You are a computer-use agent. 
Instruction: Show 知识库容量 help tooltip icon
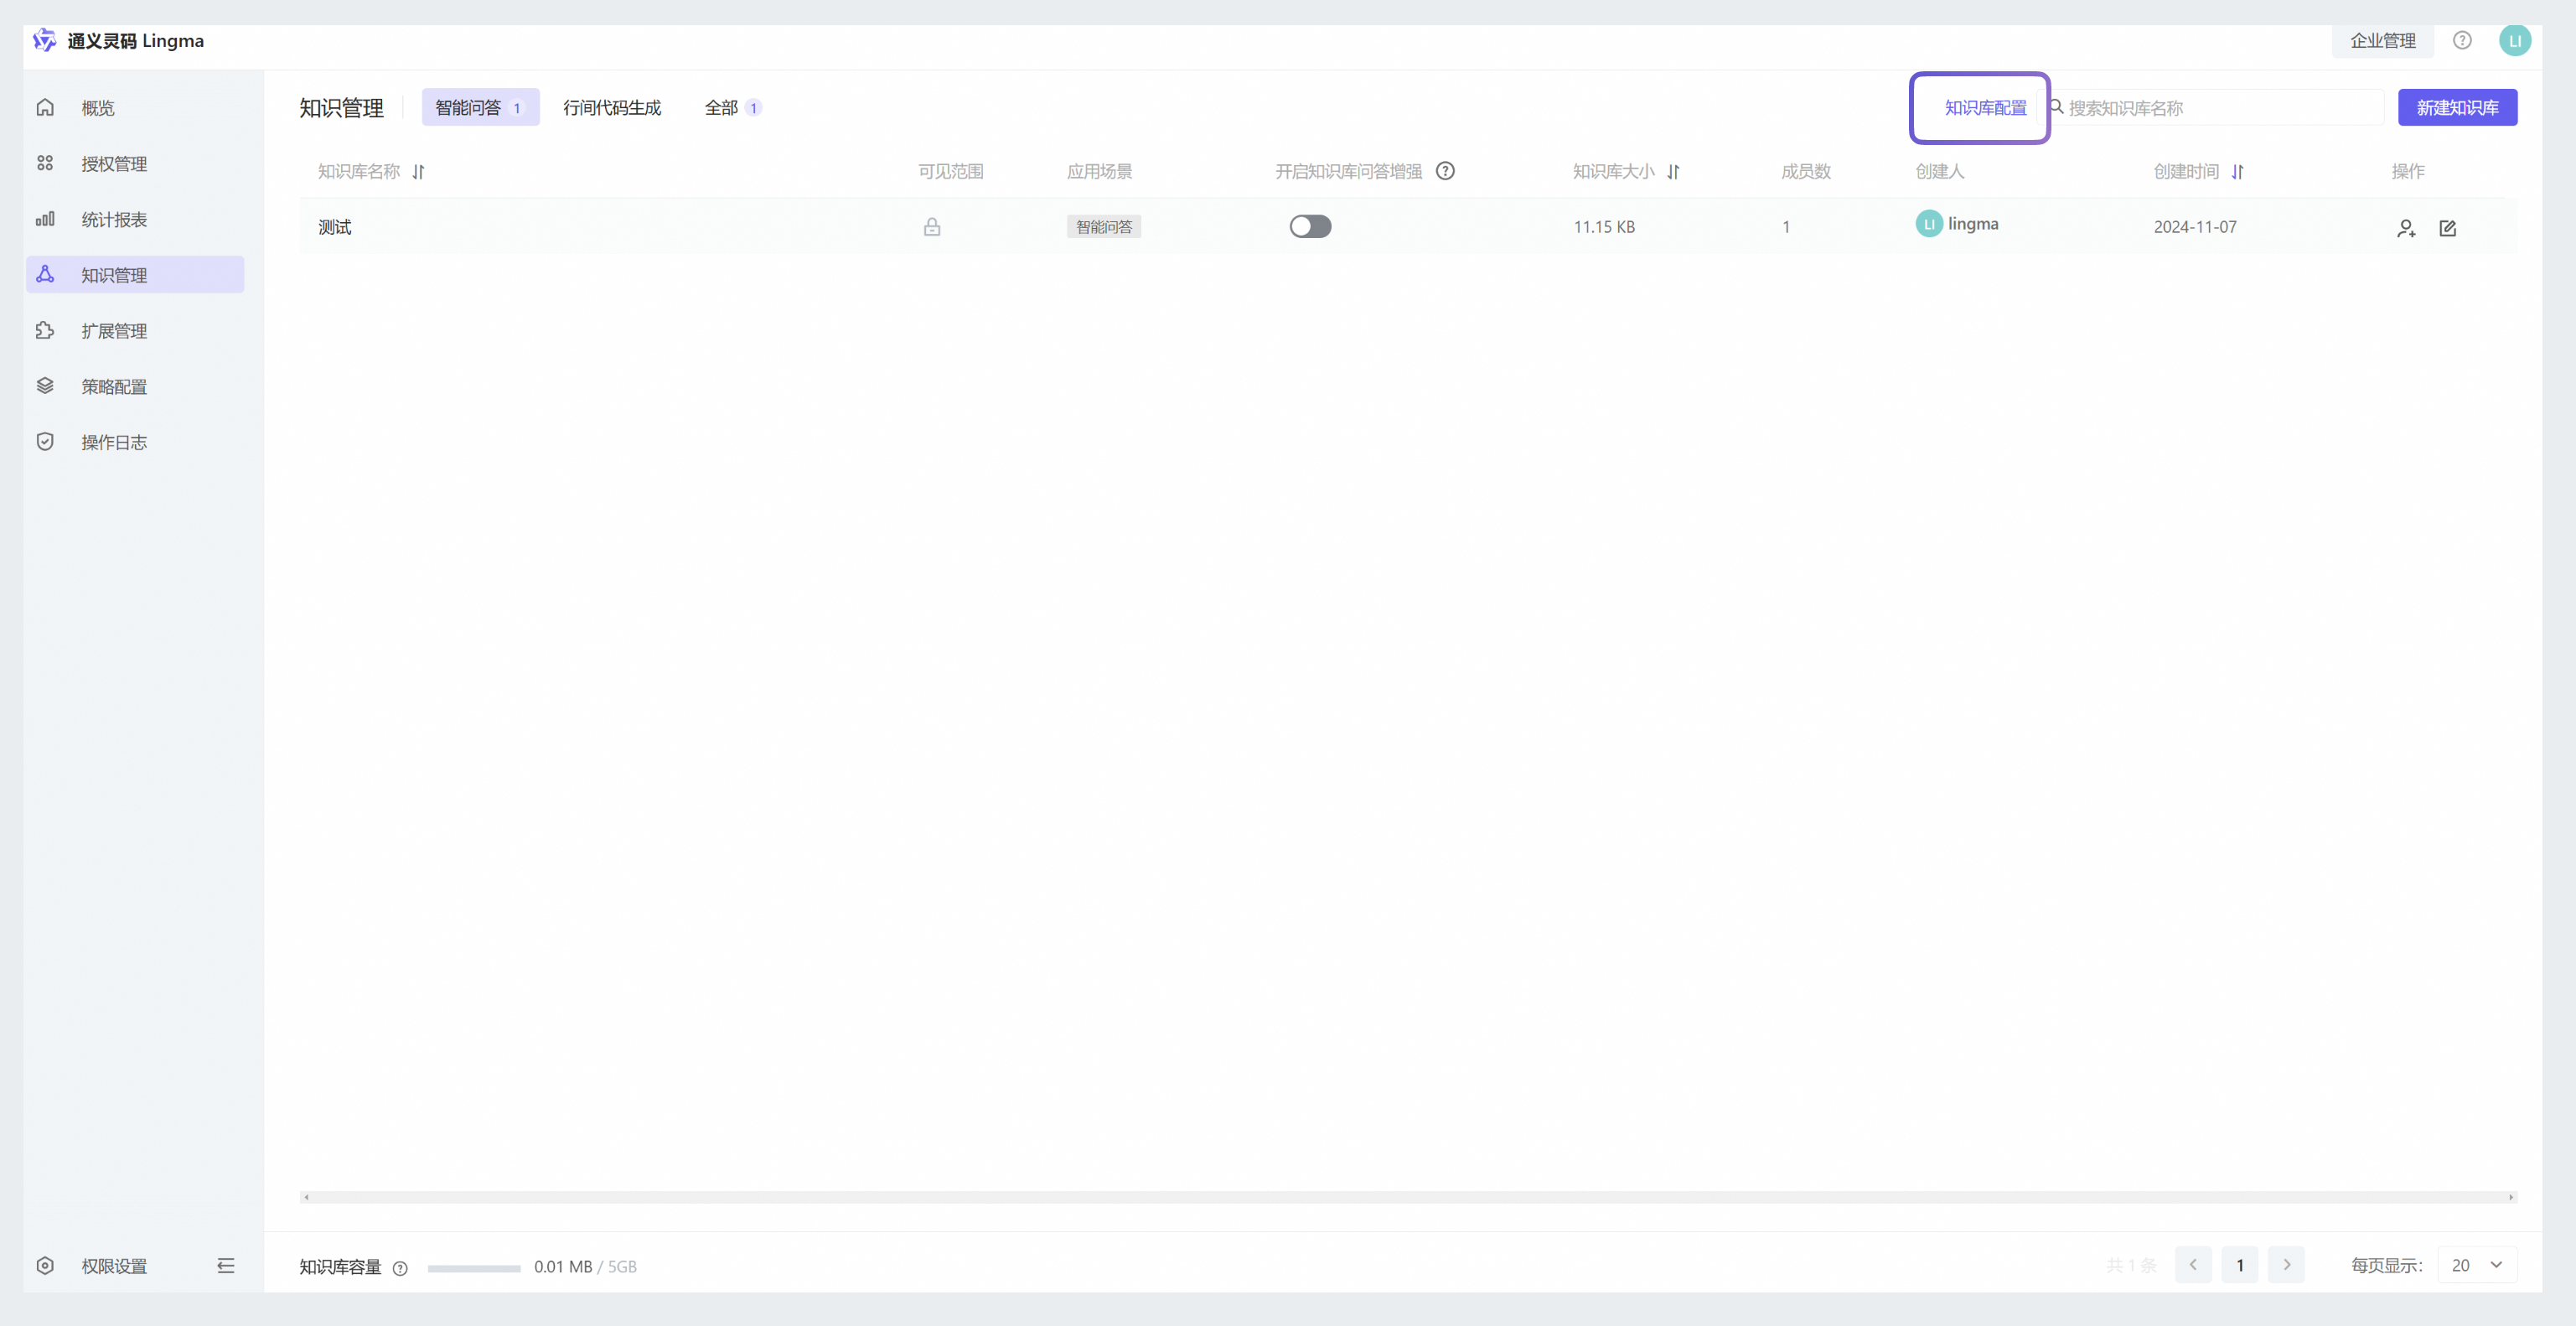[x=400, y=1268]
